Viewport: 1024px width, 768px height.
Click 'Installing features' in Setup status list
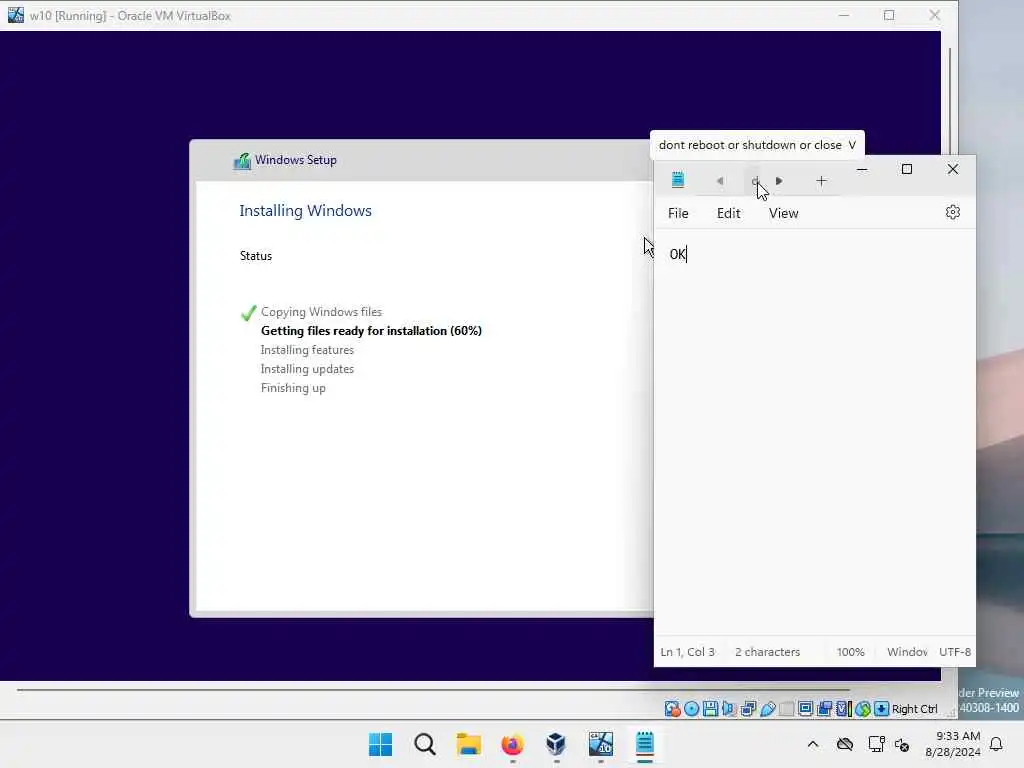click(307, 349)
